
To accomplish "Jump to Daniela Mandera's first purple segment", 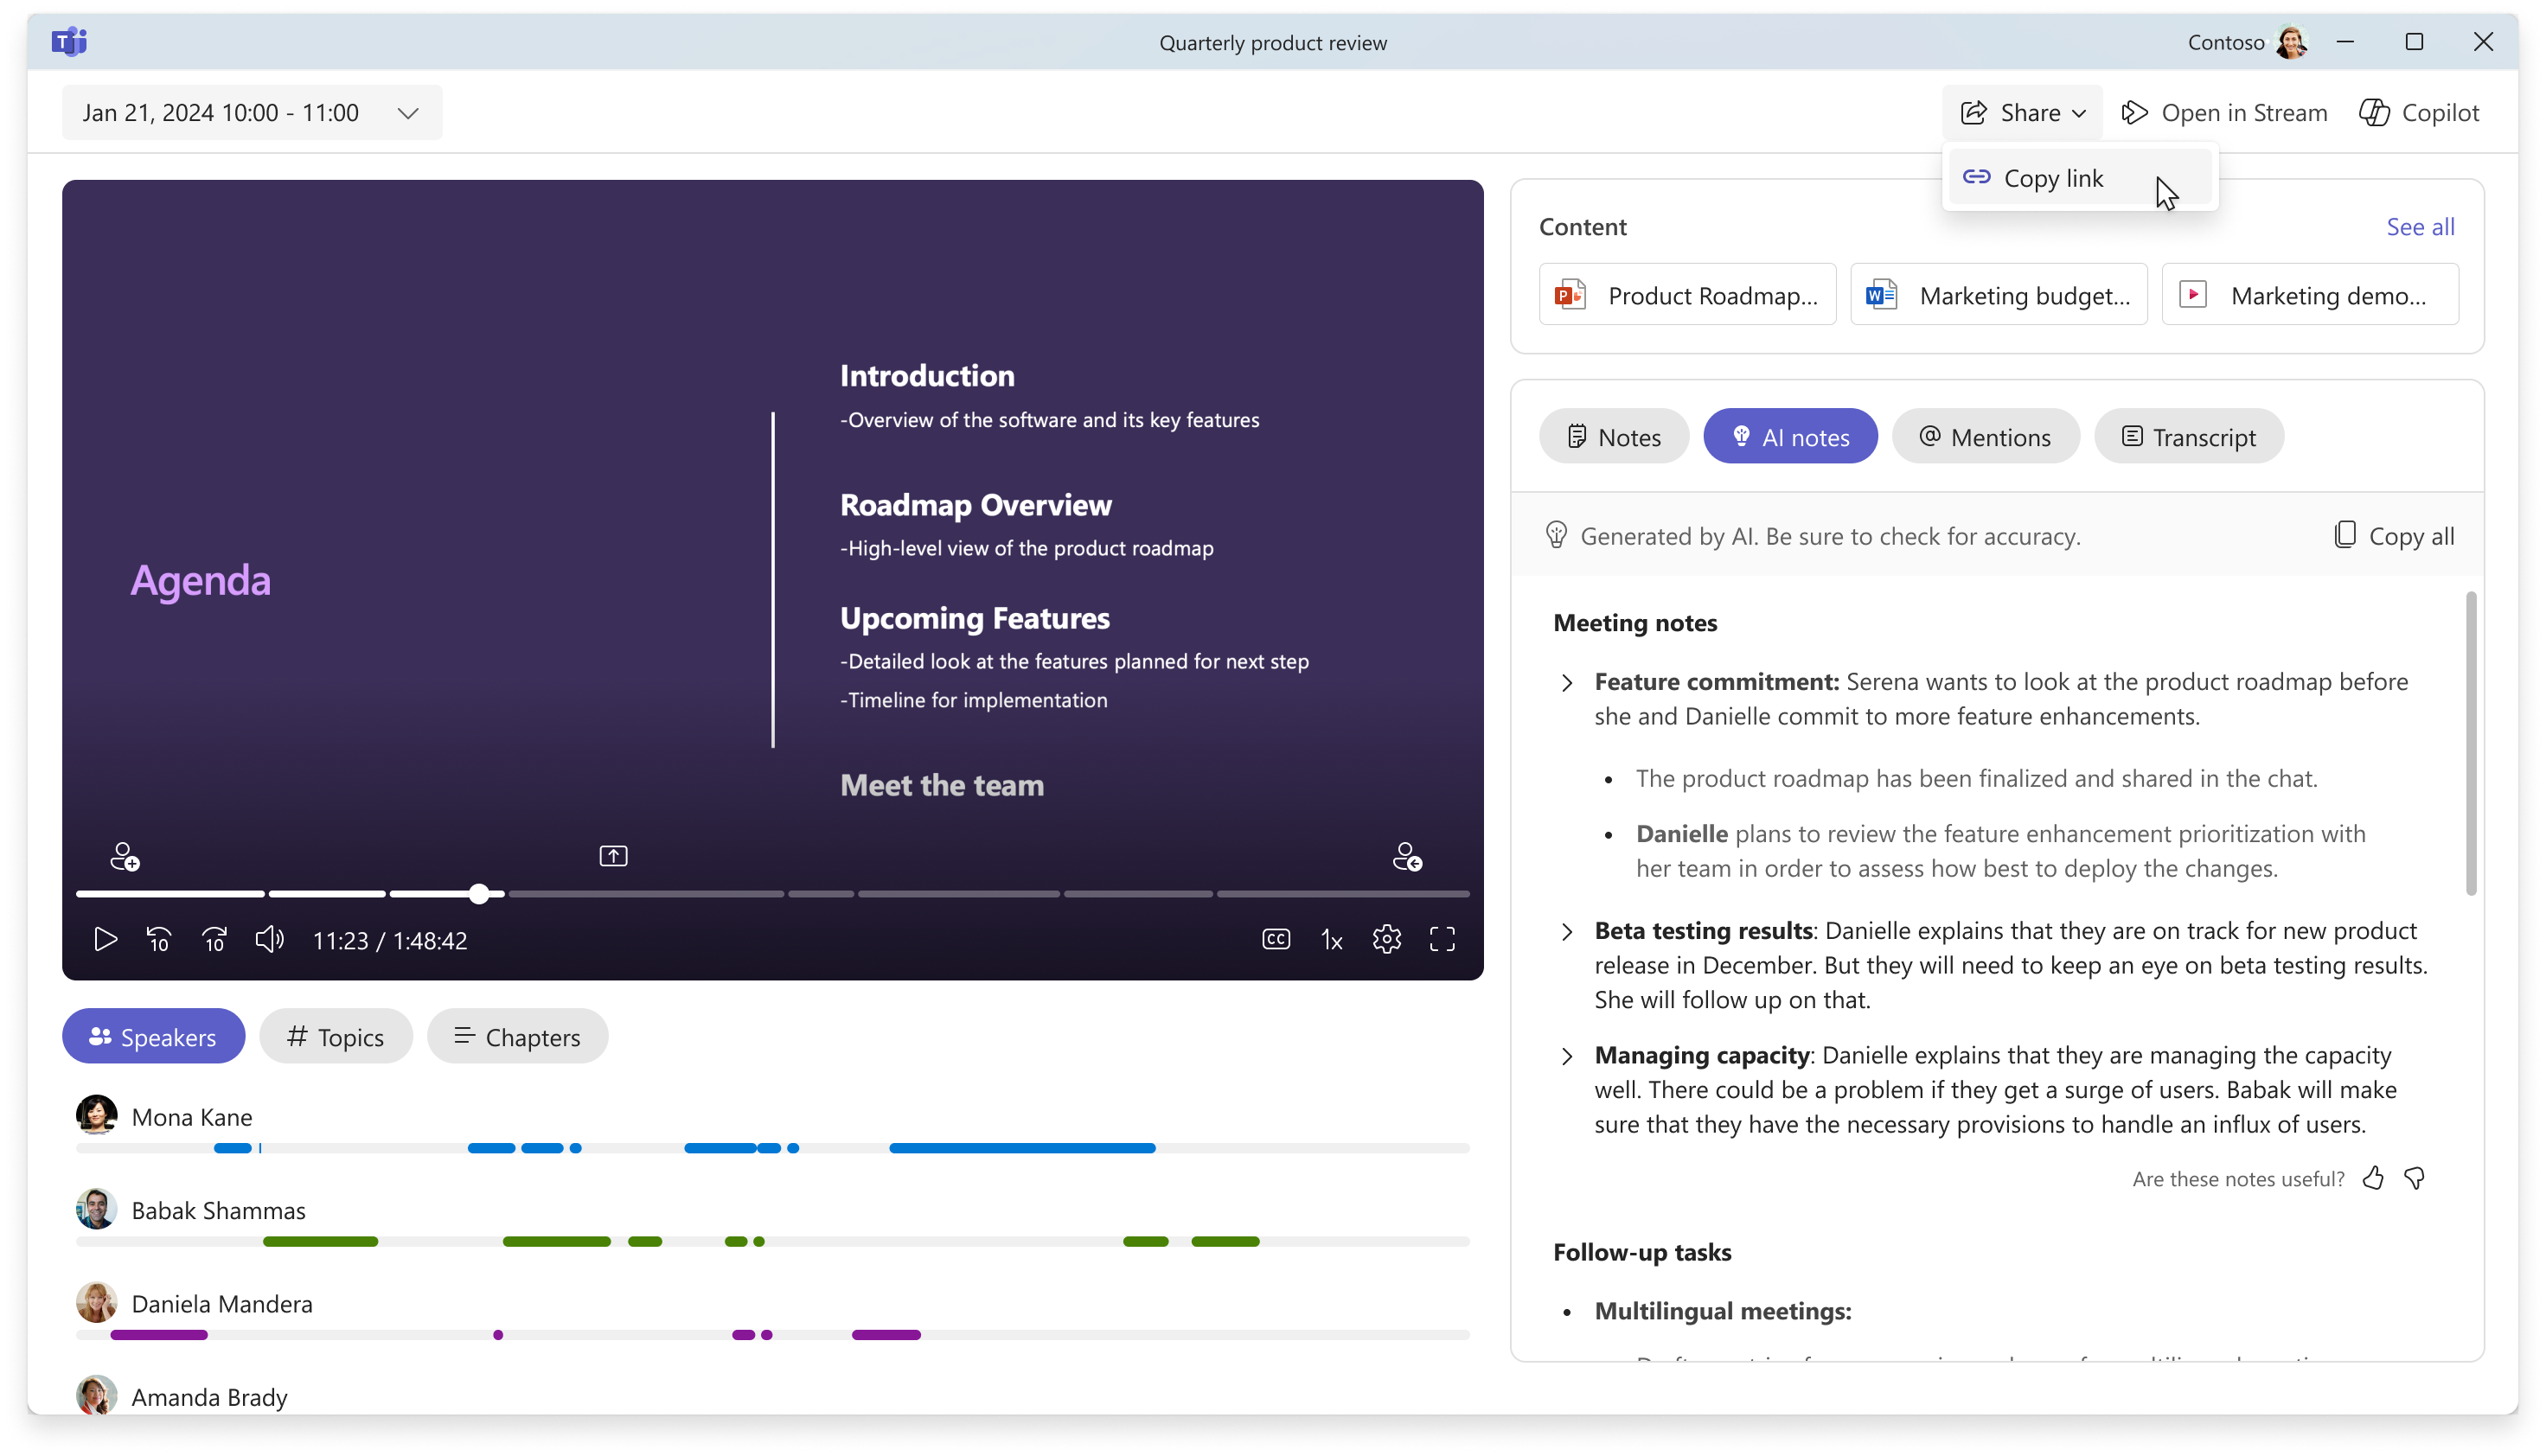I will (158, 1335).
